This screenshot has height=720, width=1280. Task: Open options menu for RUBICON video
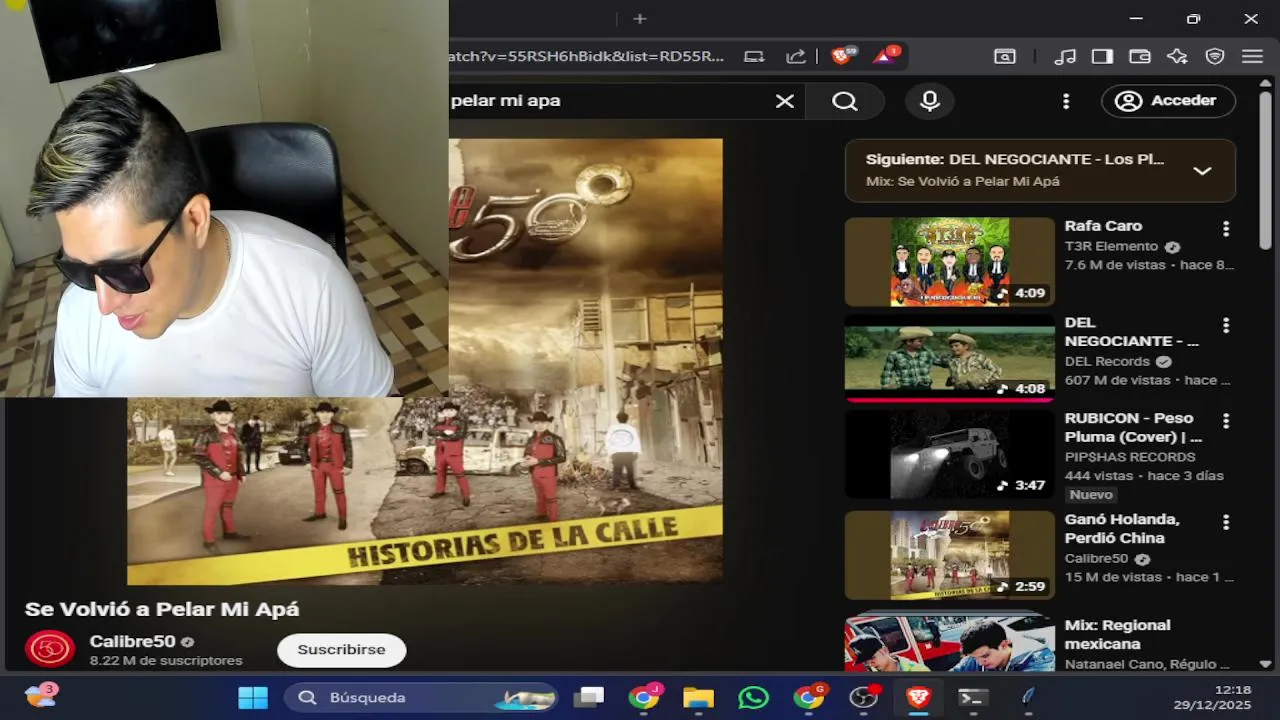(x=1226, y=421)
